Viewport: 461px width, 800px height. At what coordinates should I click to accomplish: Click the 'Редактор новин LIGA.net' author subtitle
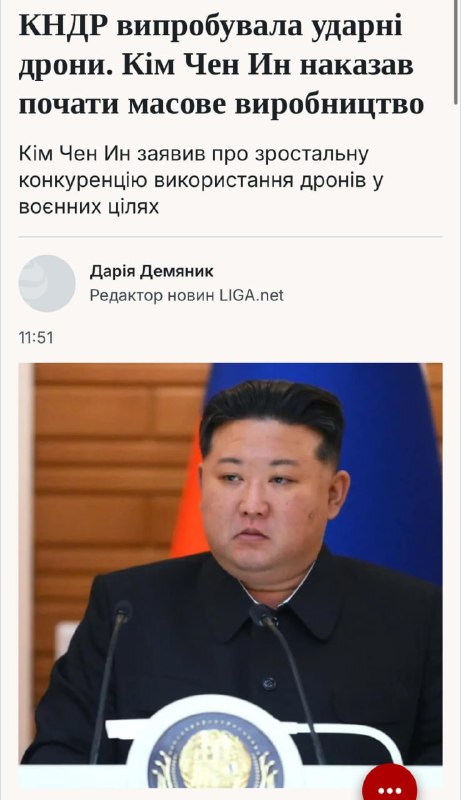187,295
